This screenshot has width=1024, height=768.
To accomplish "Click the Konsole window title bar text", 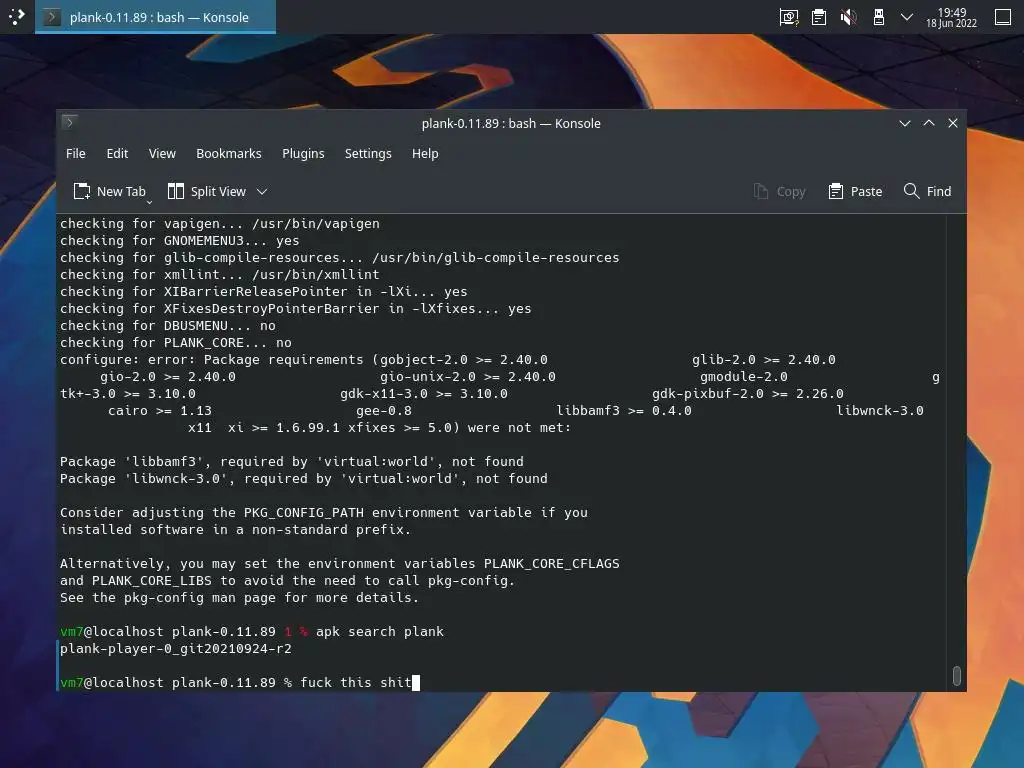I will point(511,123).
